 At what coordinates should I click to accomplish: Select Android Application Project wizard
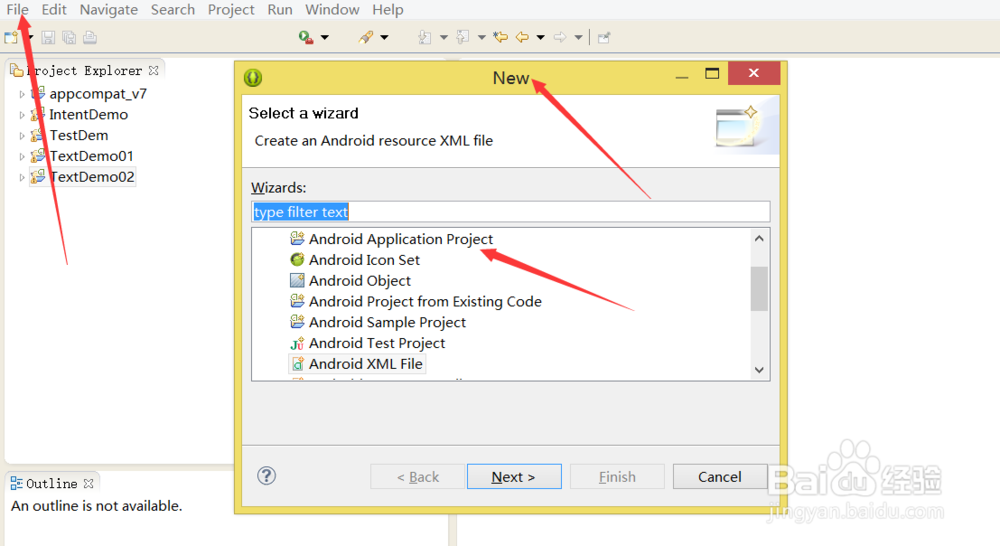pos(401,239)
